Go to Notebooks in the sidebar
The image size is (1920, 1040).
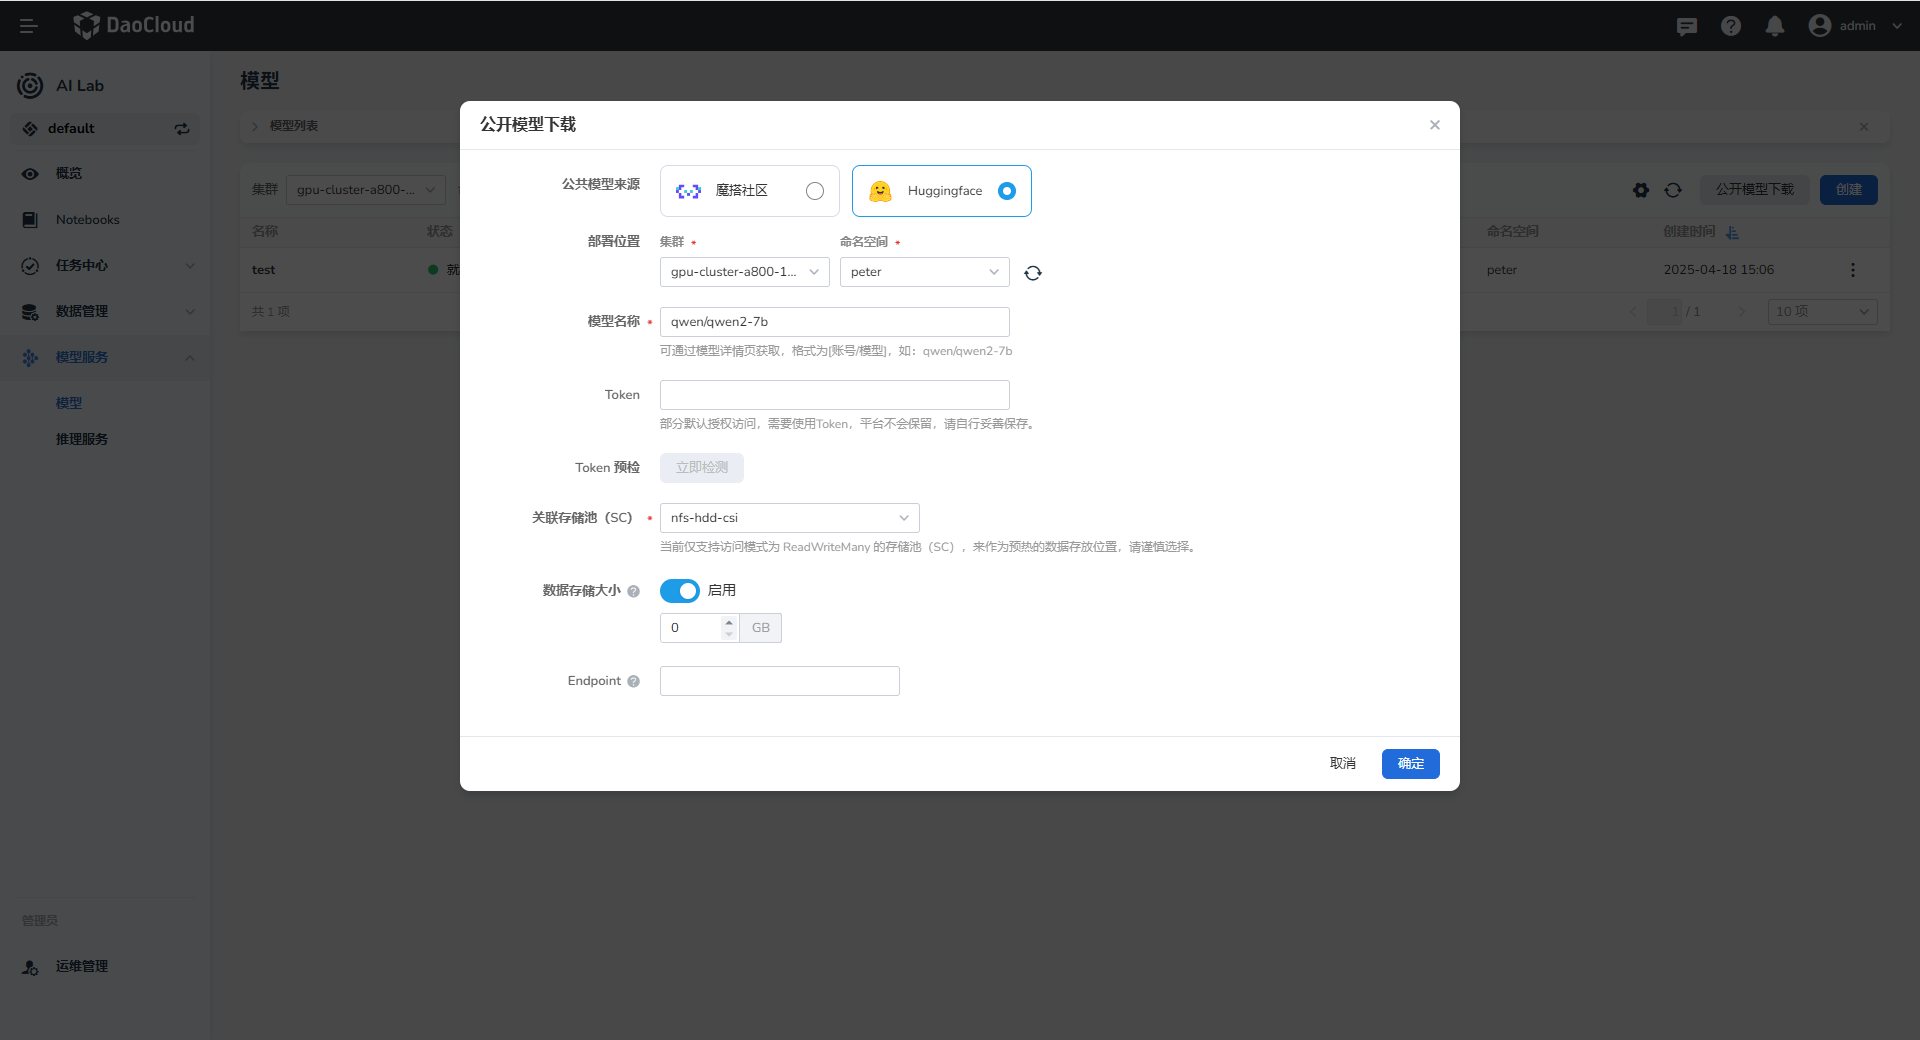click(x=87, y=220)
